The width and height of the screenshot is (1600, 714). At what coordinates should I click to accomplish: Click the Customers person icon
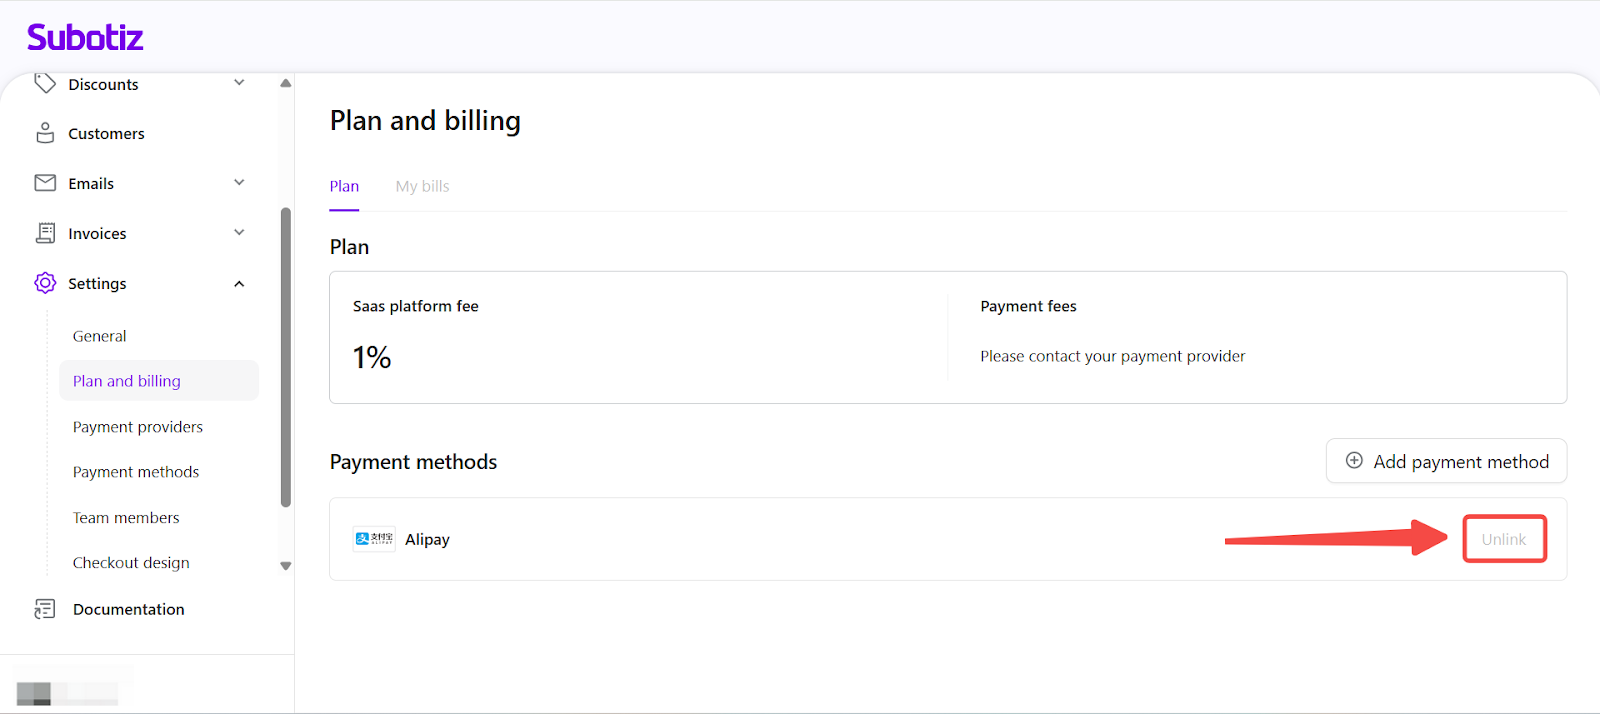coord(45,133)
